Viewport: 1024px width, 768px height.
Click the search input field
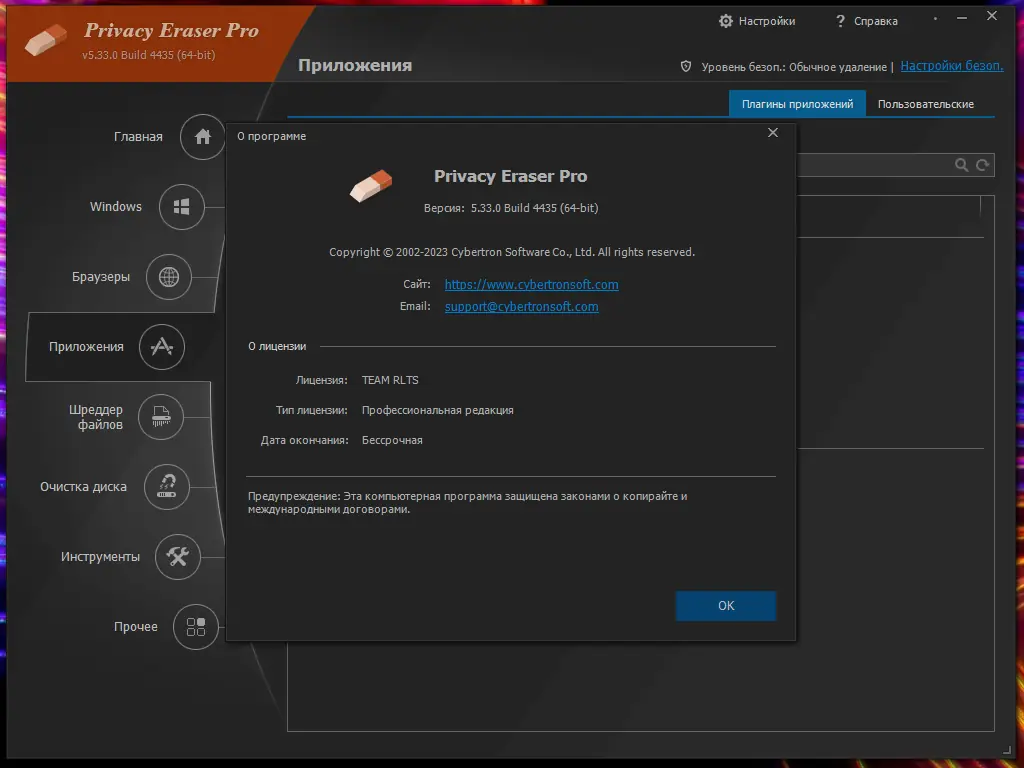880,165
